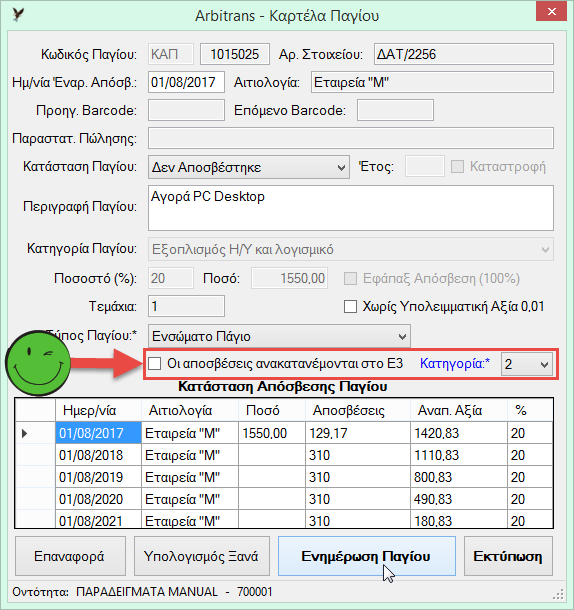The image size is (574, 610).
Task: Open the Κατηγορία dropdown showing 2
Action: pyautogui.click(x=527, y=364)
